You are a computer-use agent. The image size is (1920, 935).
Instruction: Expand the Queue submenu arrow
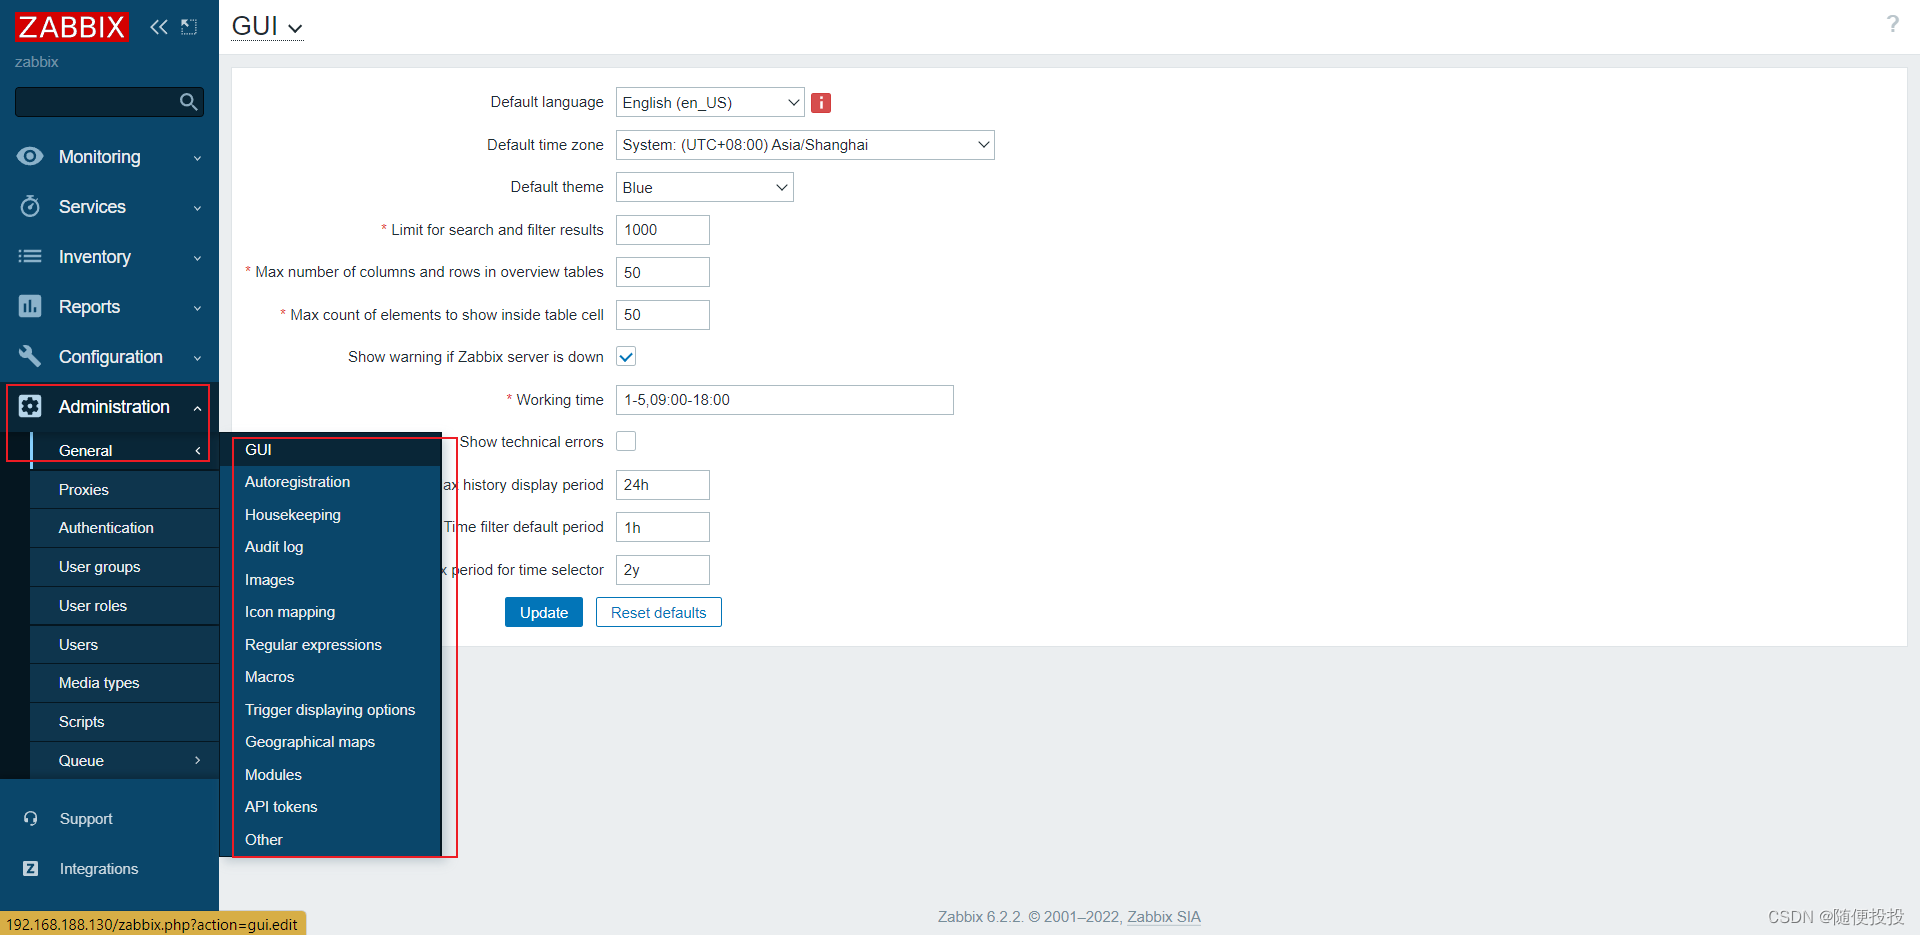click(197, 760)
